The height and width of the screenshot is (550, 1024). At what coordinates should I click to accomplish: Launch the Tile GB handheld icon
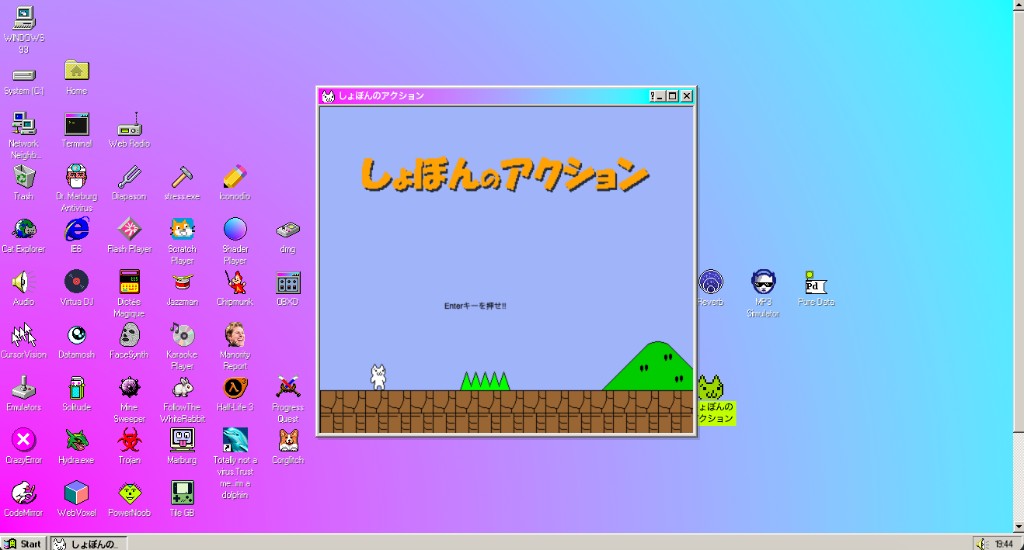tap(182, 493)
